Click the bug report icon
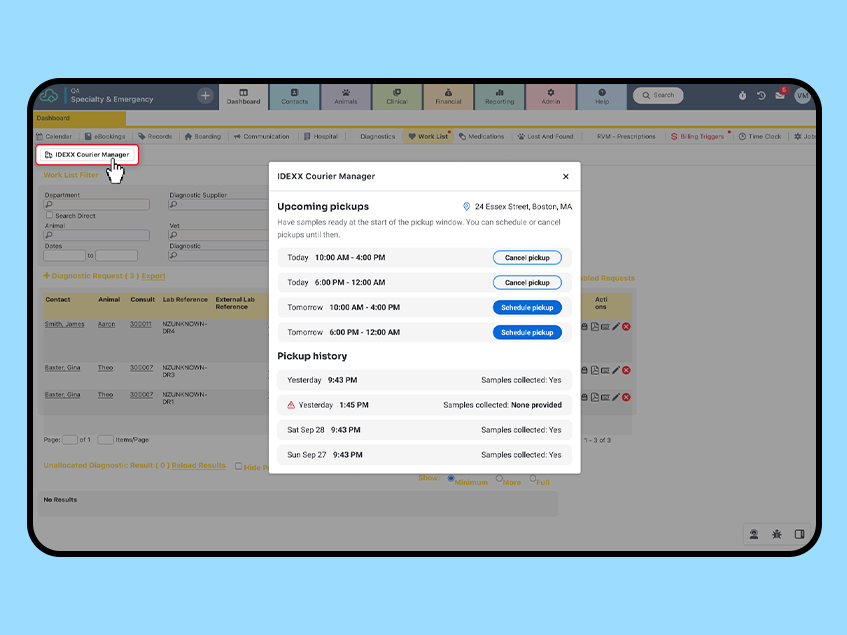 pos(777,534)
